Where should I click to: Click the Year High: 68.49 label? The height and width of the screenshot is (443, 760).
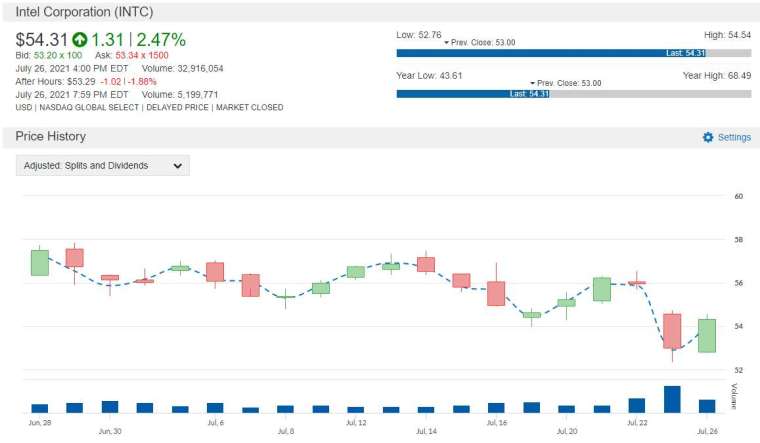point(717,76)
